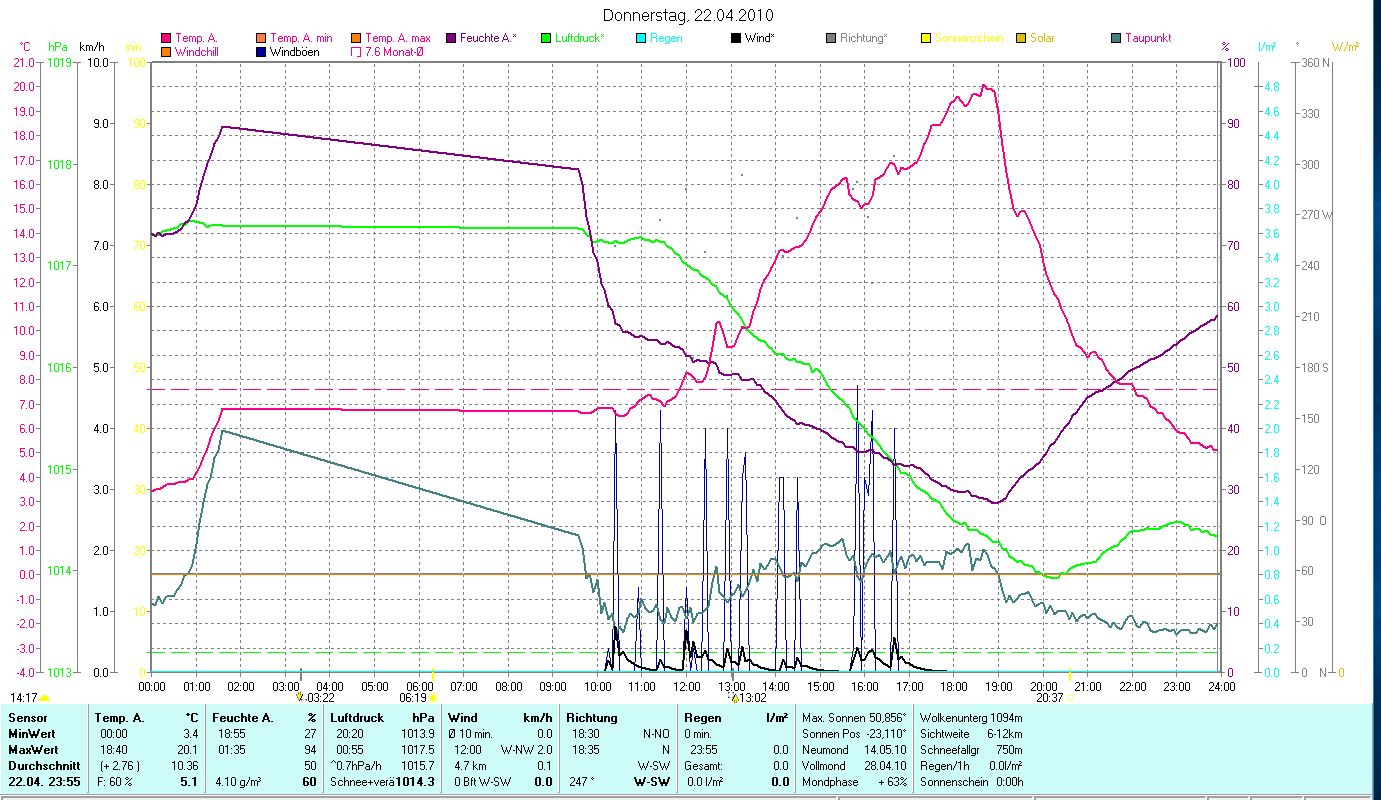Click the purple Feuchte A.* legend swatch
1381x800 pixels.
[x=451, y=38]
